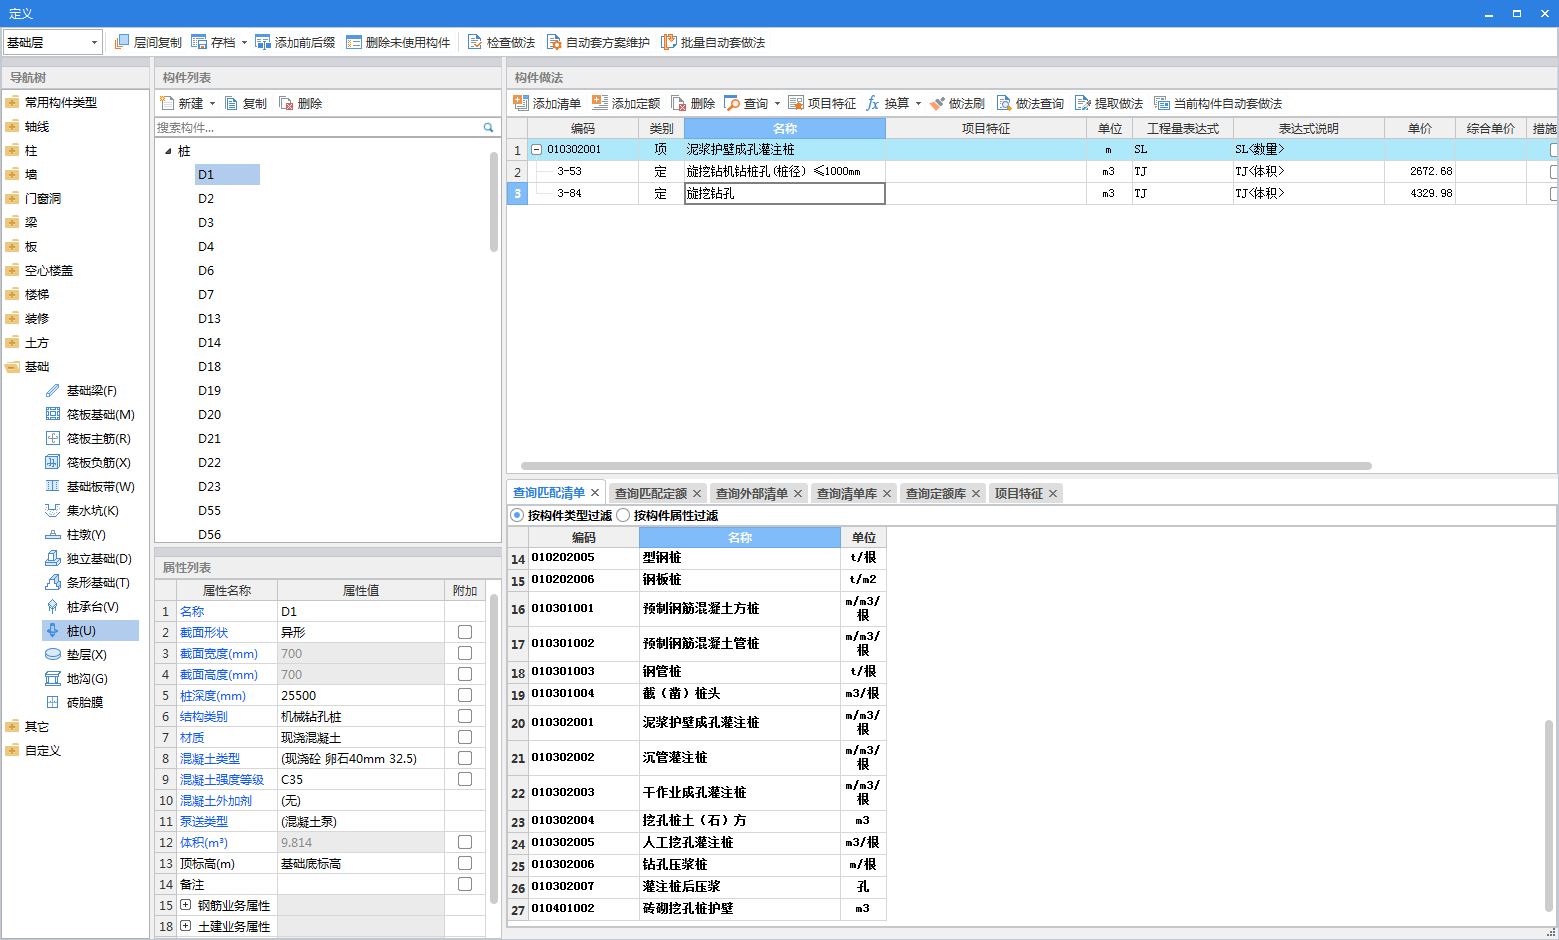Click 查询 toolbar icon
The width and height of the screenshot is (1559, 940).
pos(732,103)
